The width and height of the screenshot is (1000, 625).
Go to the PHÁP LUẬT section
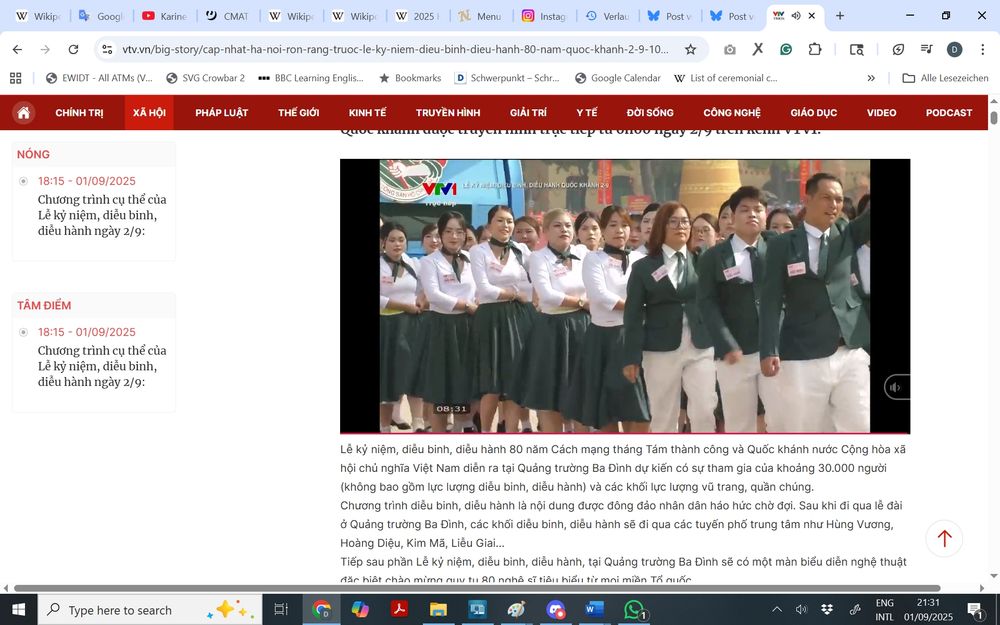pyautogui.click(x=221, y=113)
